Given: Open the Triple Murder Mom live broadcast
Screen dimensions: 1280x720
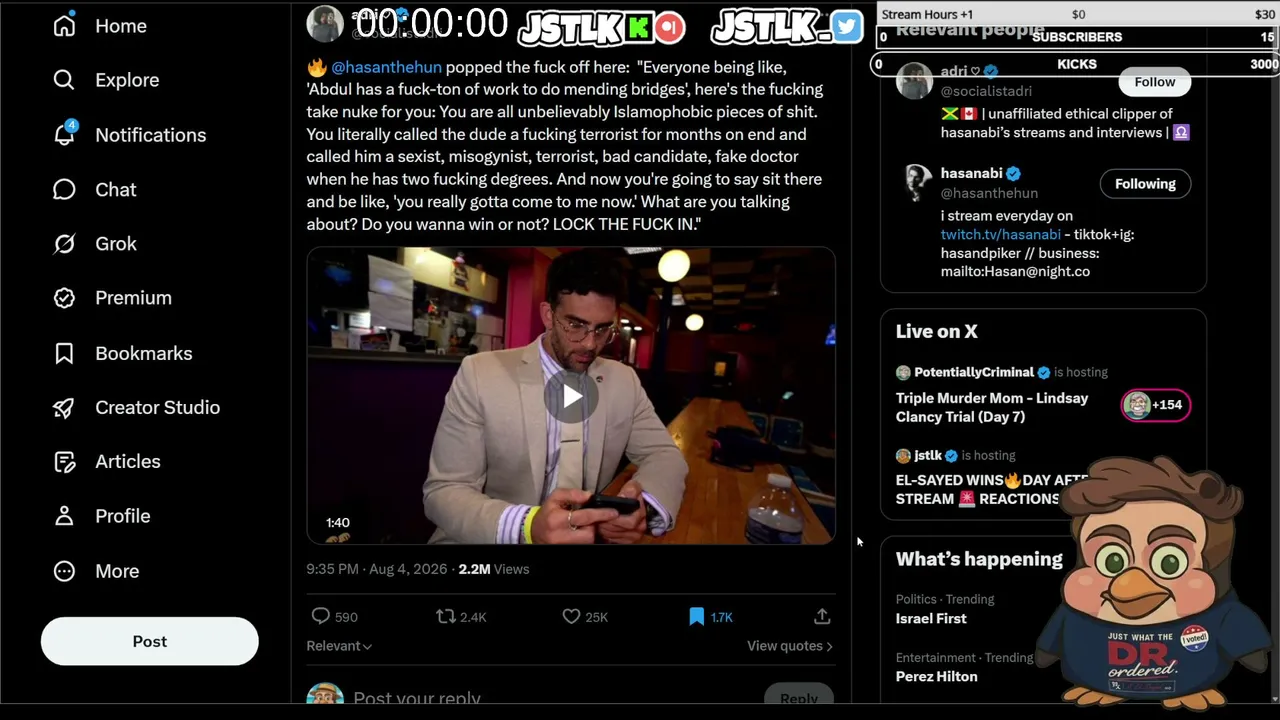Looking at the screenshot, I should tap(992, 407).
